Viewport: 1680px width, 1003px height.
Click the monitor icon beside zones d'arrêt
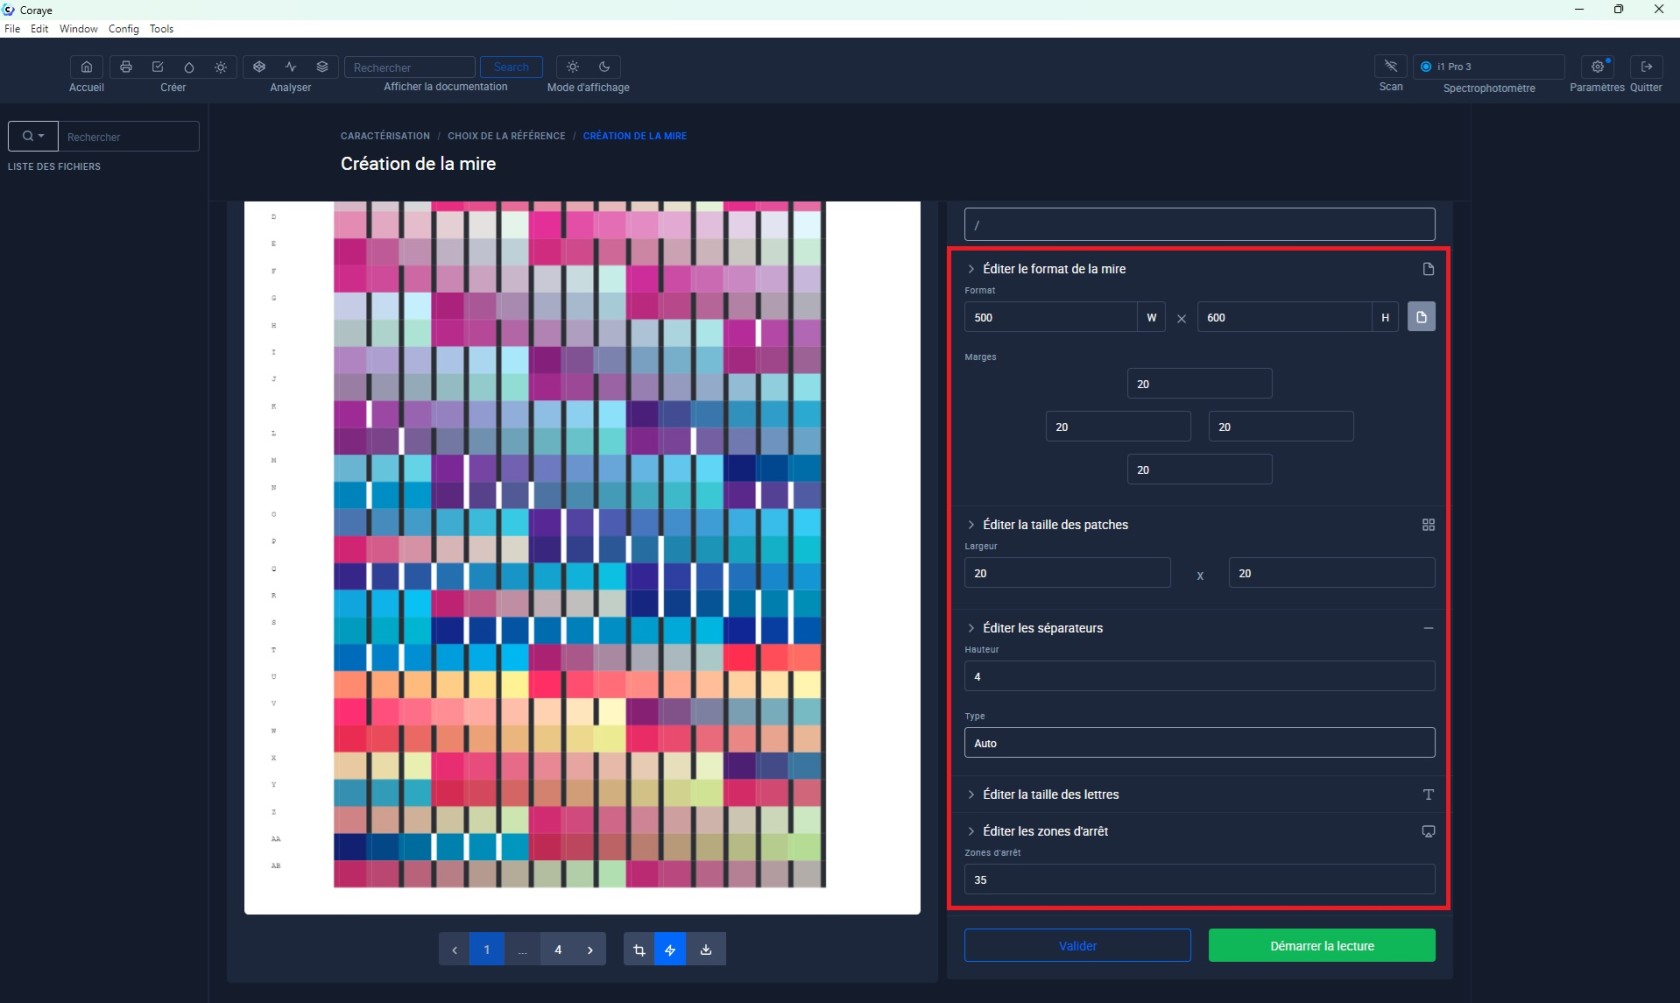click(1428, 832)
